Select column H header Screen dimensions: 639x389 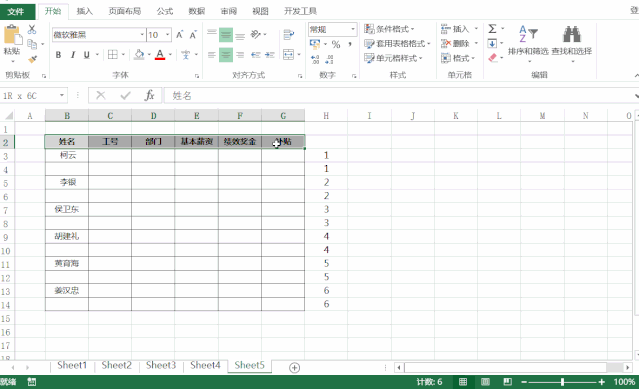pyautogui.click(x=326, y=116)
